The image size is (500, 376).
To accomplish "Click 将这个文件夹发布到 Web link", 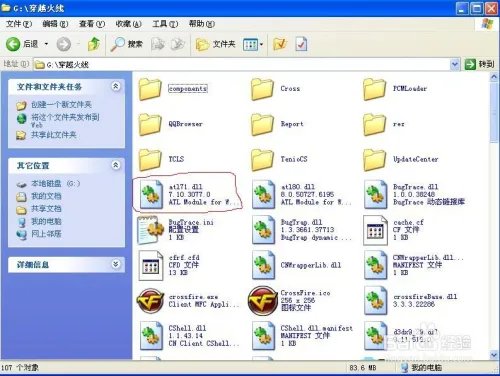I will click(x=65, y=121).
